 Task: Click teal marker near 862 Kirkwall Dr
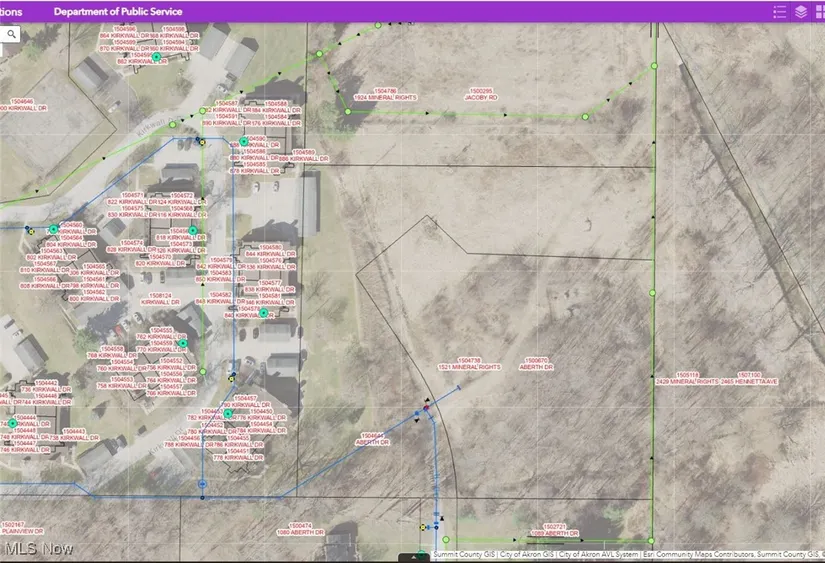click(157, 58)
